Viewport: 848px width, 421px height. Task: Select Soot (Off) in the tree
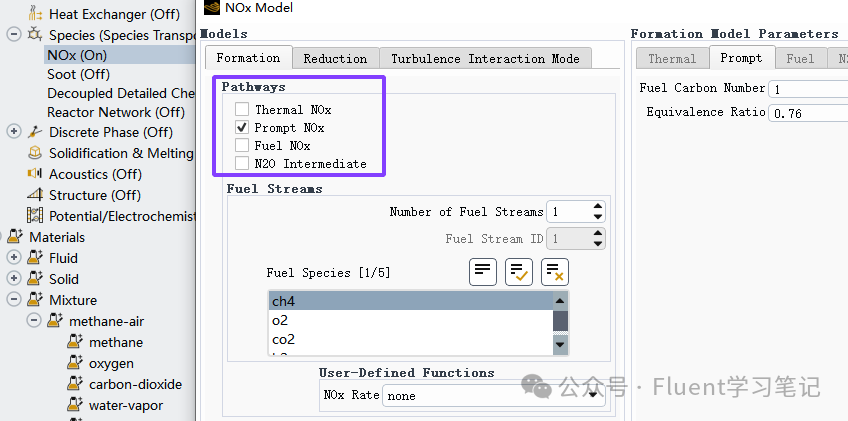78,74
